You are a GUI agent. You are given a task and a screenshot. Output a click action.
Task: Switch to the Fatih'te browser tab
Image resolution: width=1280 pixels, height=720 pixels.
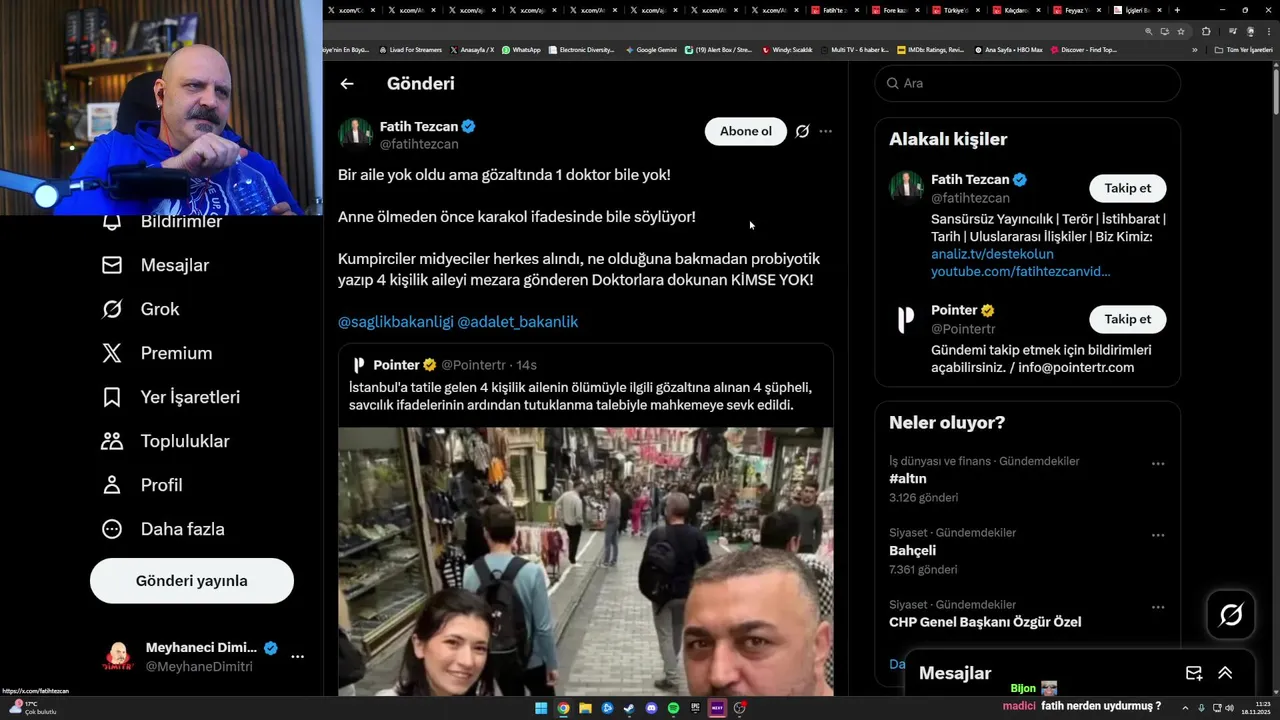(834, 10)
